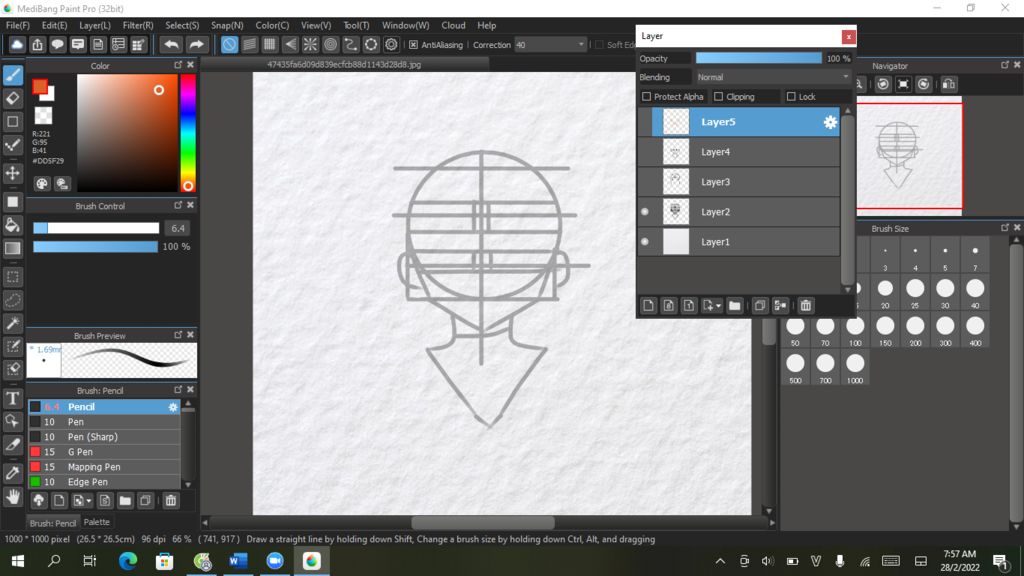Select the Text tool
1024x576 pixels.
click(x=13, y=398)
